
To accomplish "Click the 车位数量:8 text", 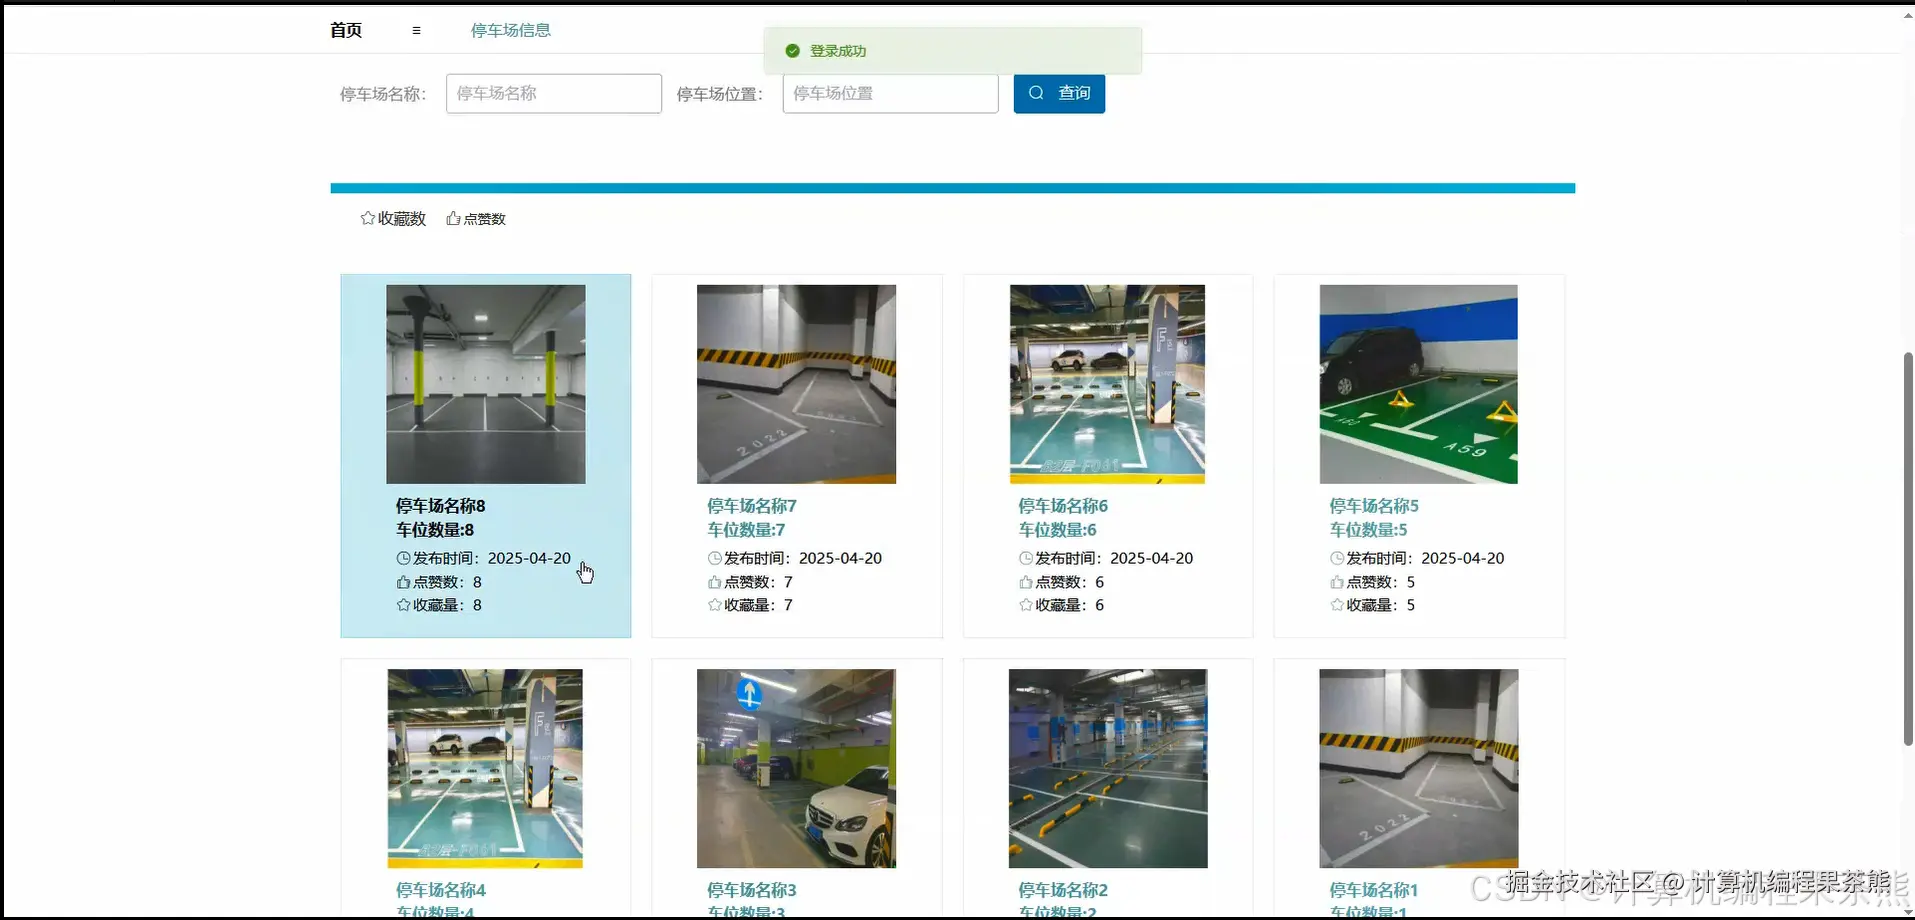I will coord(435,530).
